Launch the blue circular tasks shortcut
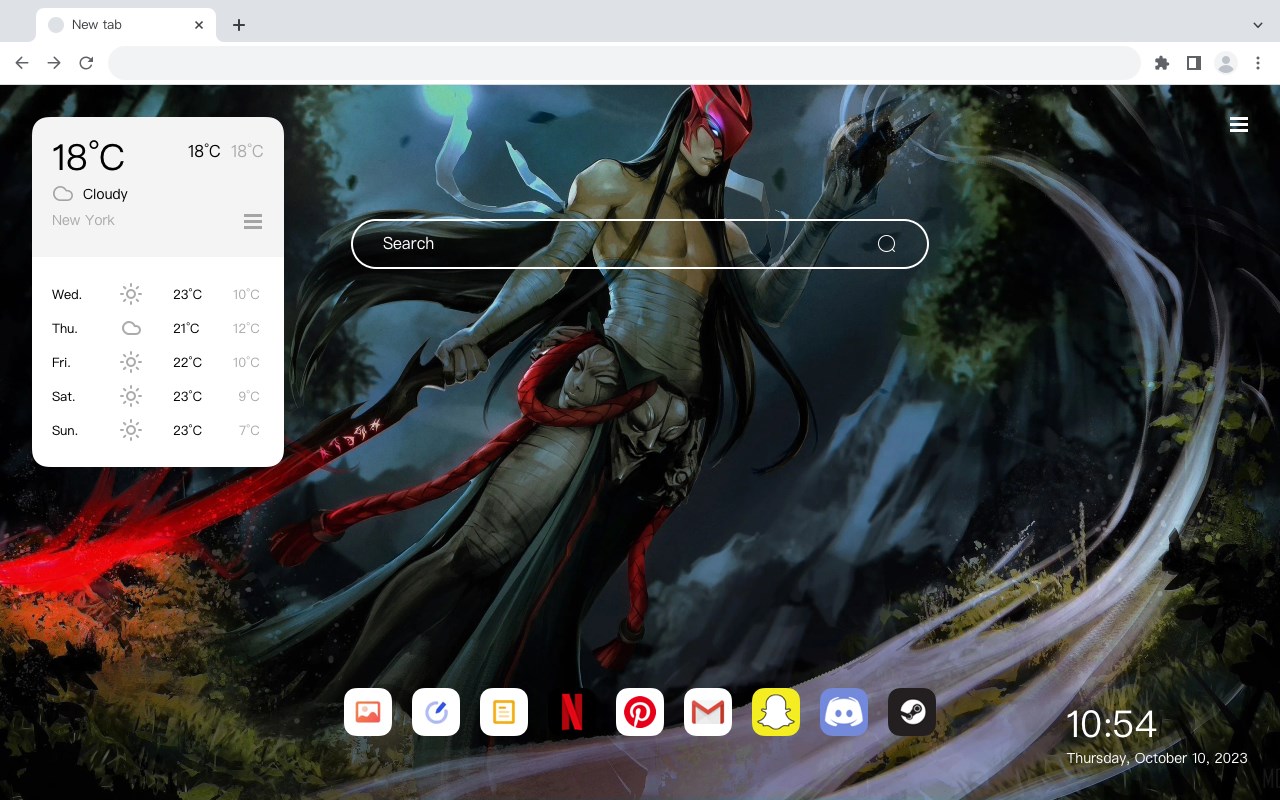Image resolution: width=1280 pixels, height=800 pixels. point(436,712)
